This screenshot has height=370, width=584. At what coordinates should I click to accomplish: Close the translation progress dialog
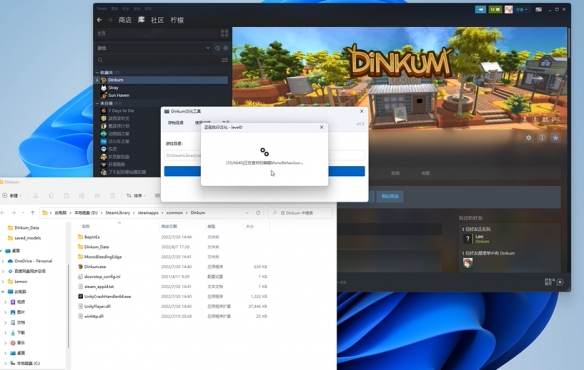[321, 127]
